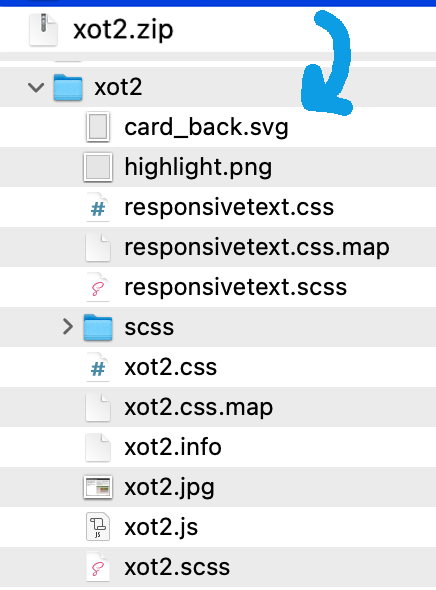The width and height of the screenshot is (436, 590).
Task: Click the highlight.png file icon
Action: 98,167
